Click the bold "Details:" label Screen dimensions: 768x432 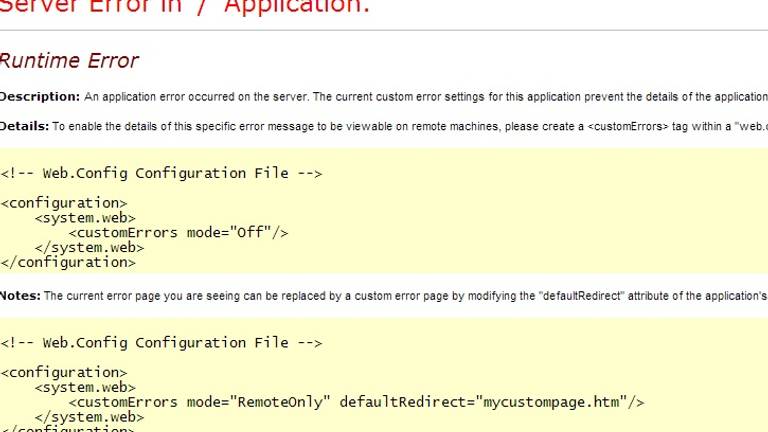[25, 126]
